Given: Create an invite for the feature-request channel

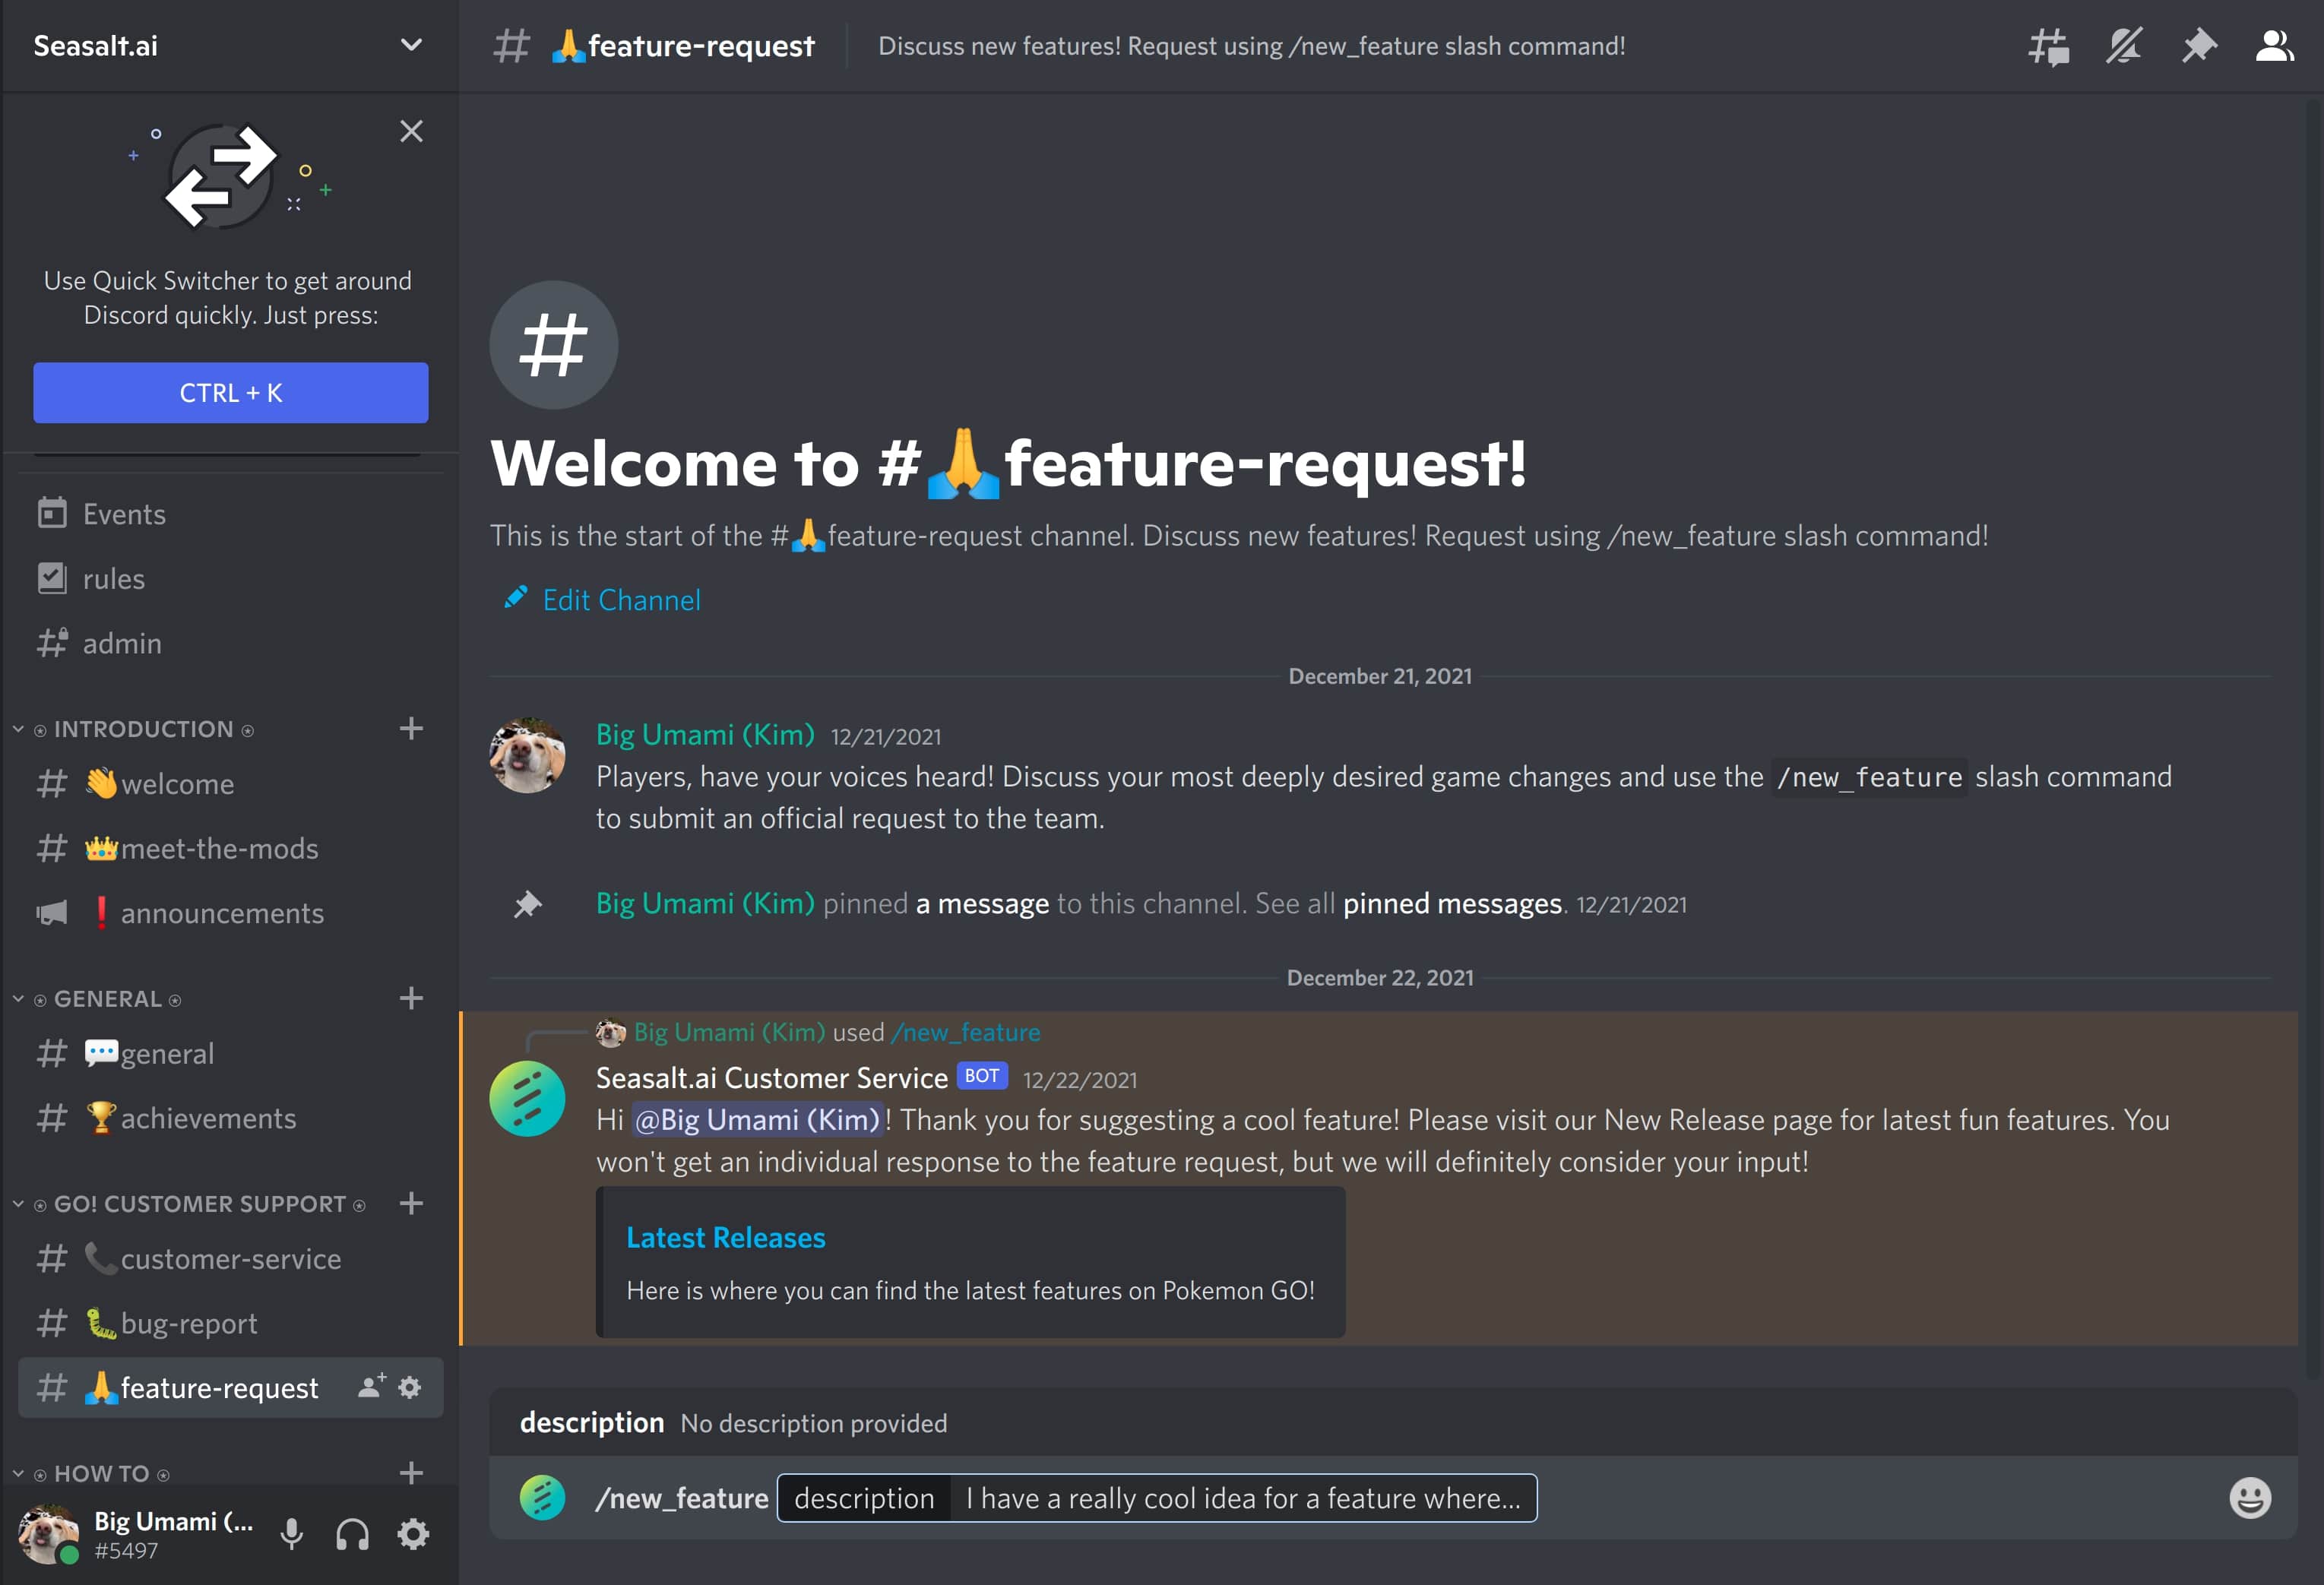Looking at the screenshot, I should 372,1387.
